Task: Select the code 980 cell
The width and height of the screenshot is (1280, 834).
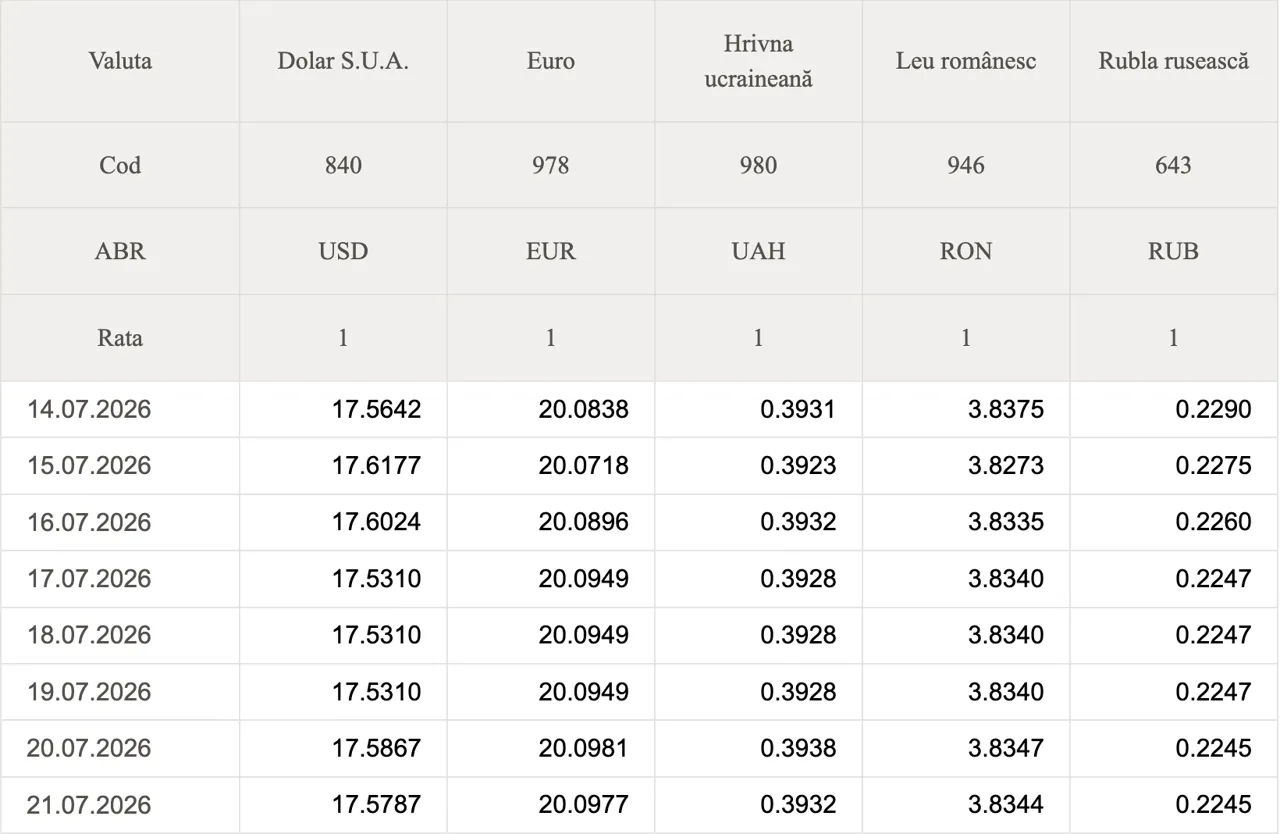Action: pyautogui.click(x=758, y=165)
